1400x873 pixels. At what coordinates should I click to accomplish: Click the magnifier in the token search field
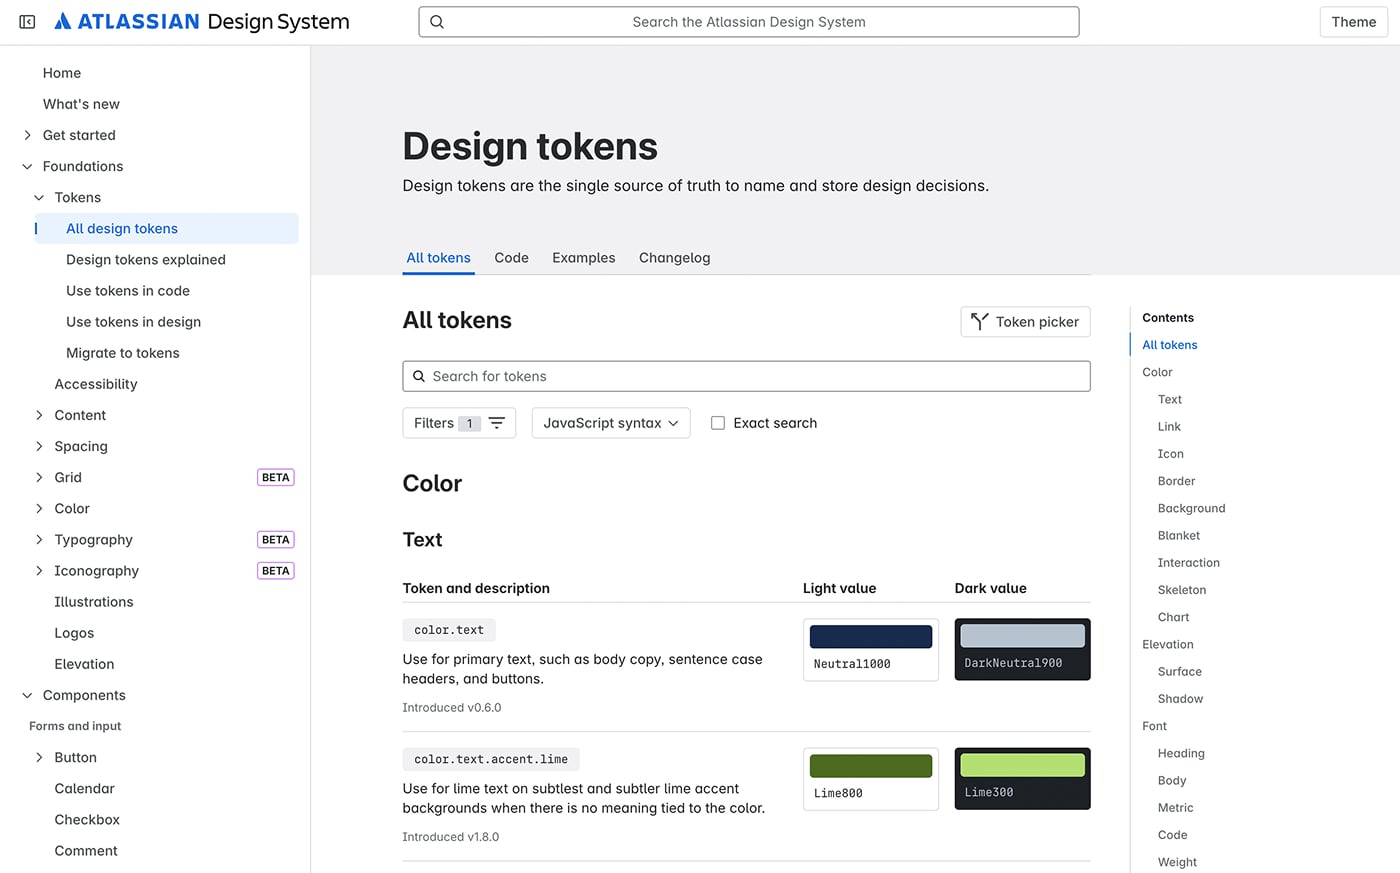click(x=419, y=376)
